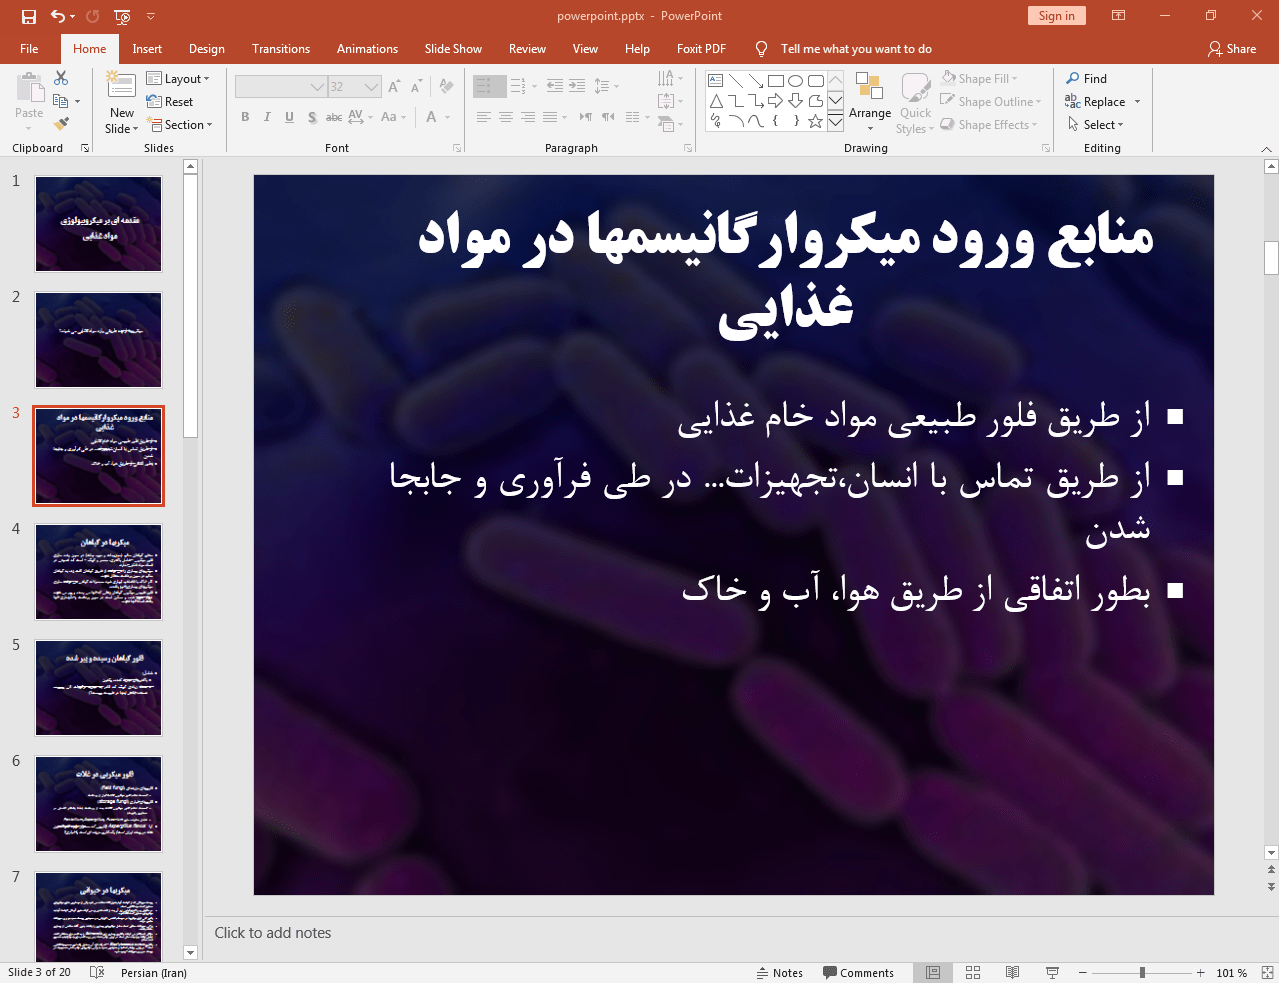Viewport: 1279px width, 983px height.
Task: Expand the Replace options arrow
Action: pyautogui.click(x=1137, y=102)
